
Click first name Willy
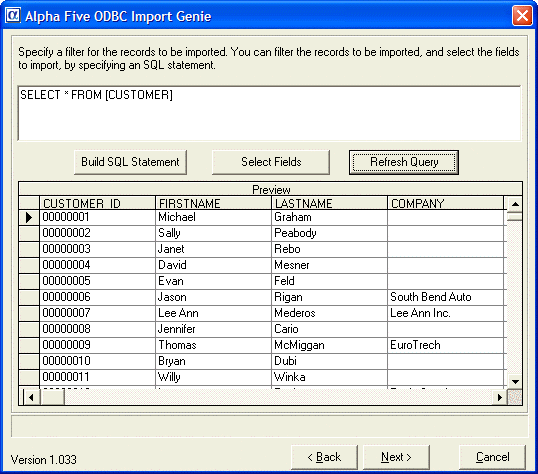tap(213, 377)
